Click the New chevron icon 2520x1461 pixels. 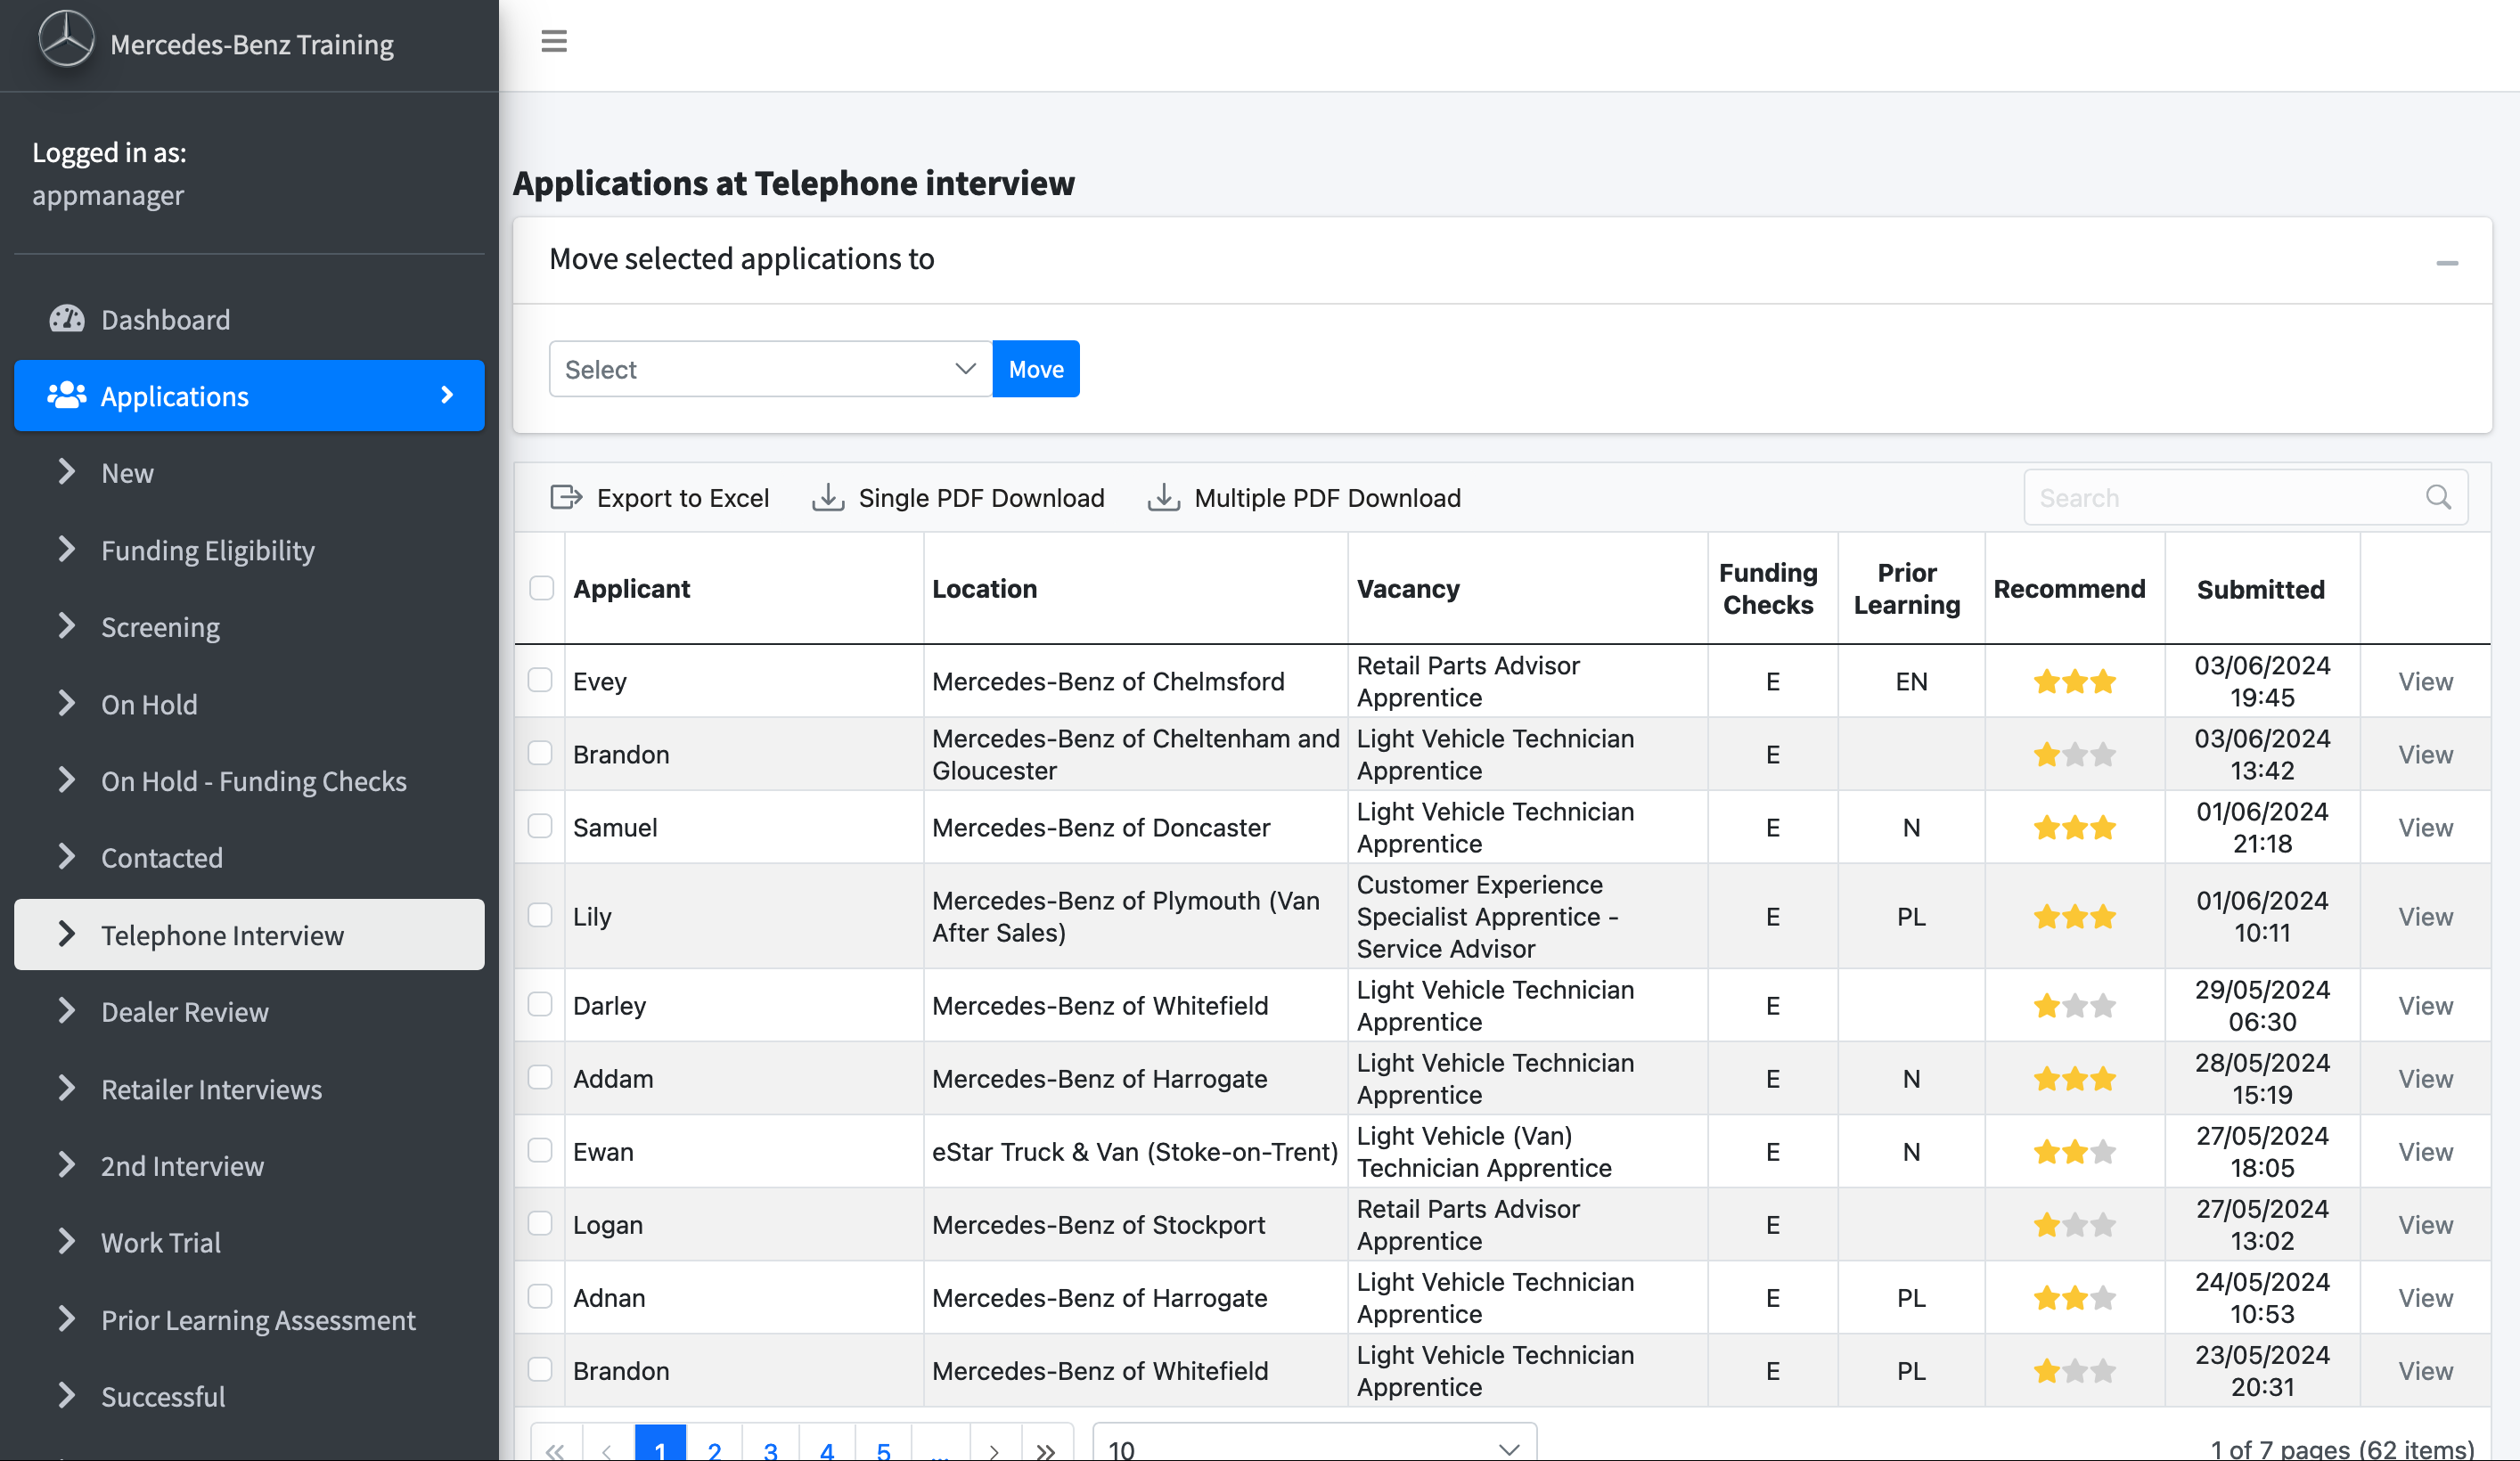point(66,472)
